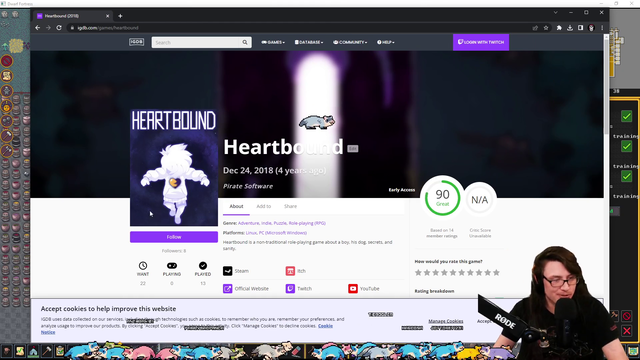Open the Games dropdown menu

point(273,42)
